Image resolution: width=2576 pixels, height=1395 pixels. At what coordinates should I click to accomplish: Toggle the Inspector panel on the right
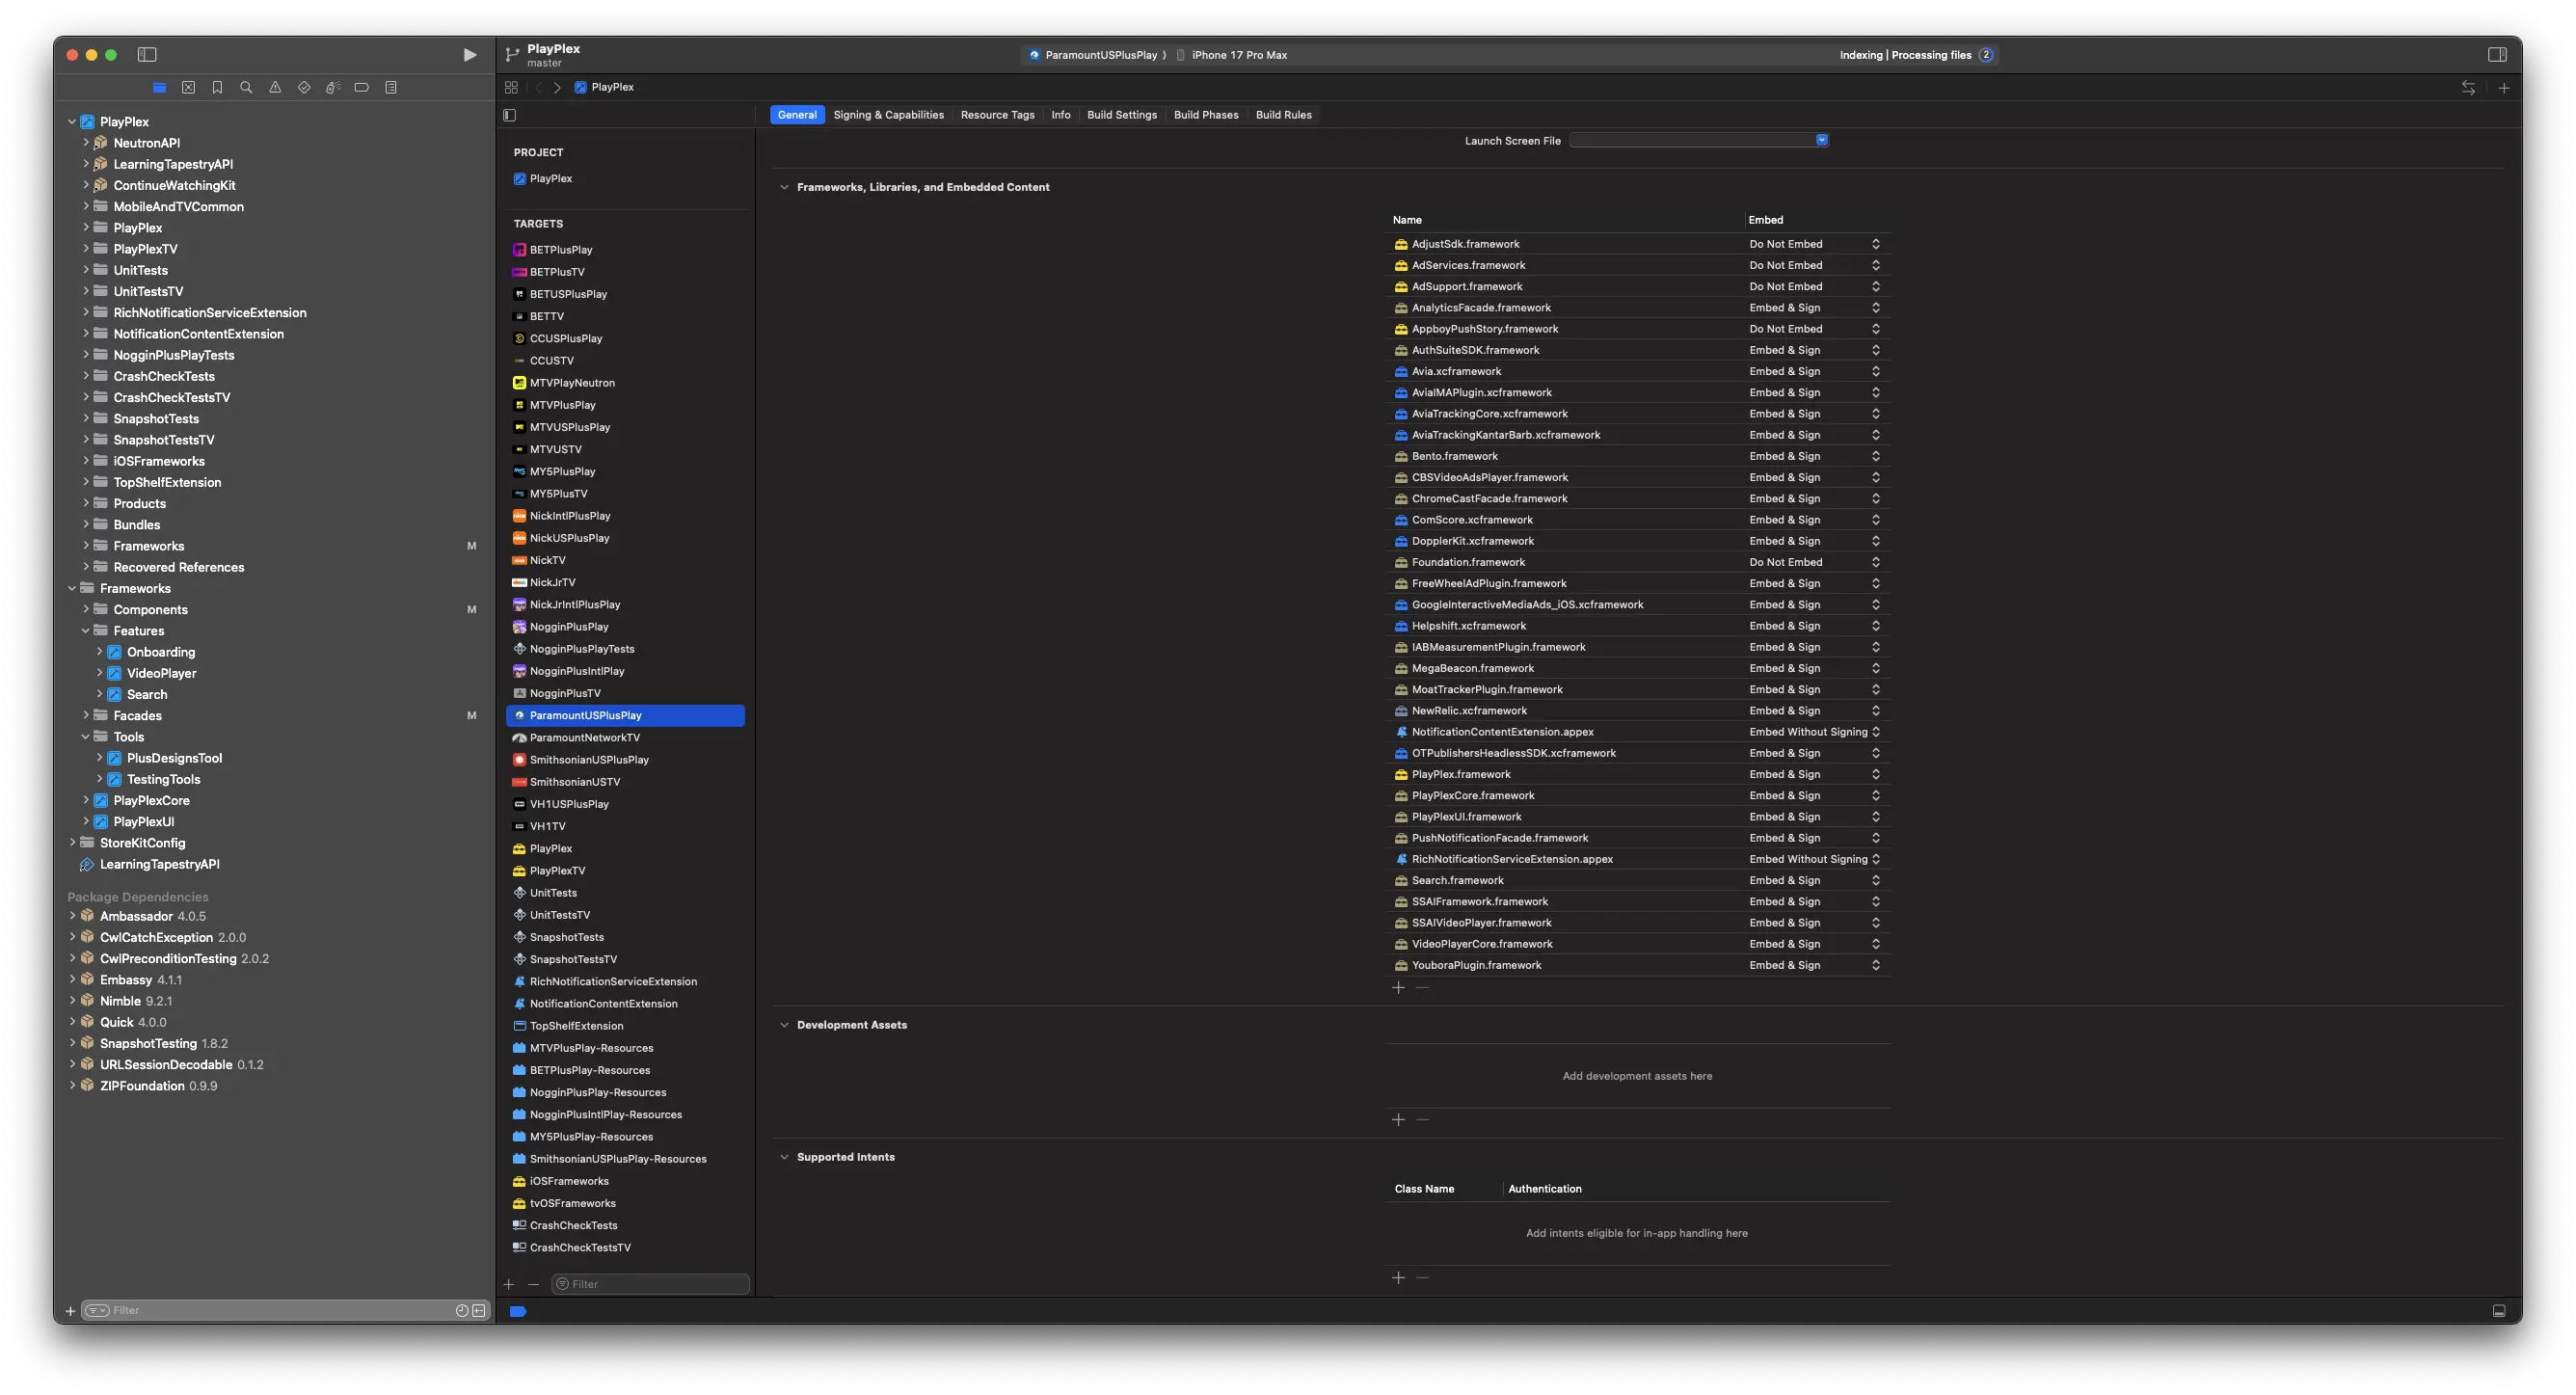coord(2497,55)
